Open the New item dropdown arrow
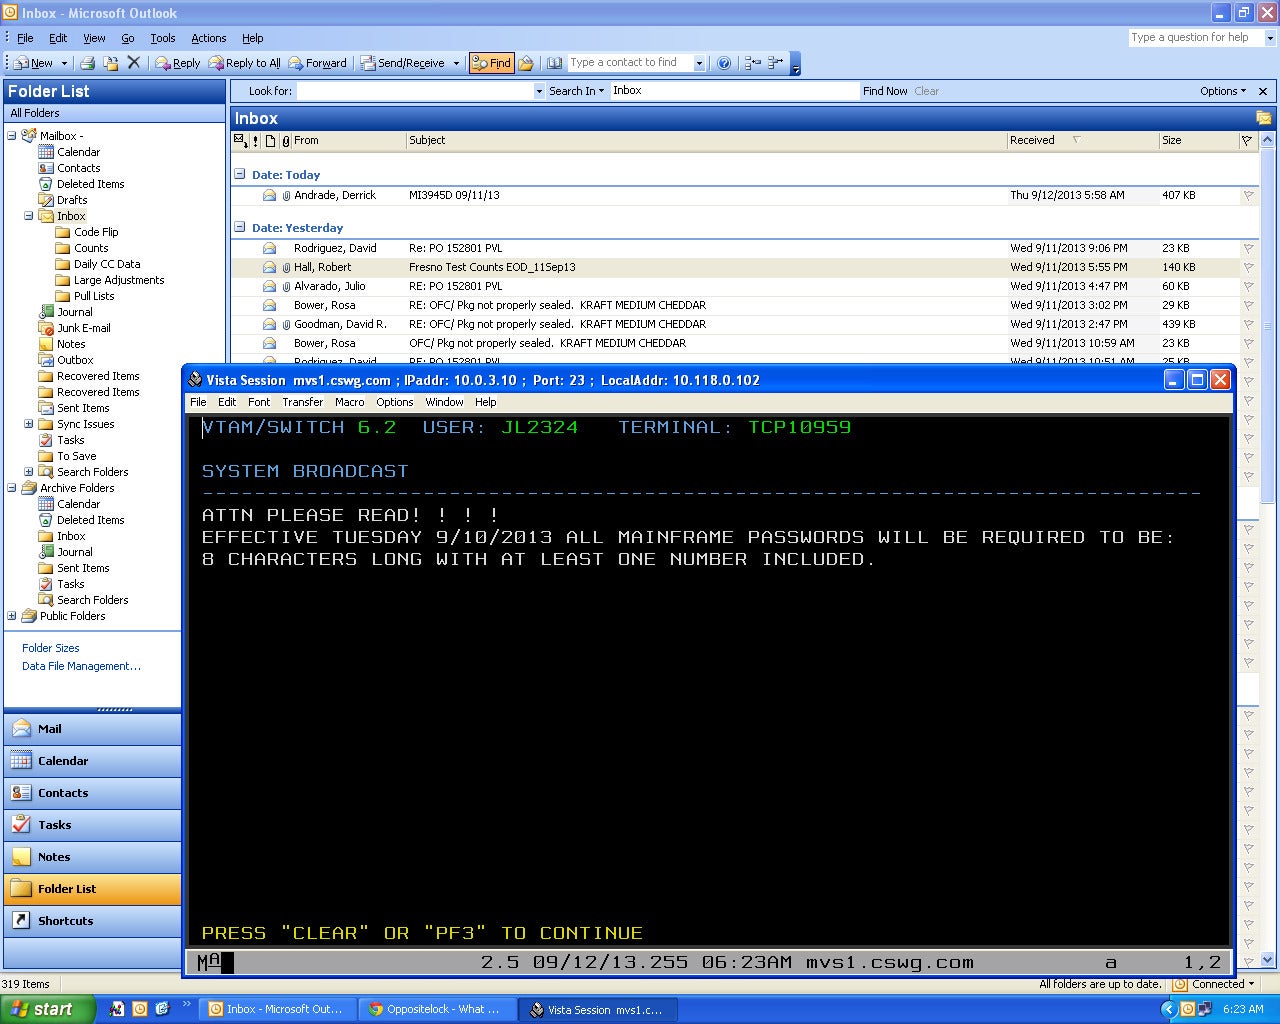 pyautogui.click(x=64, y=63)
